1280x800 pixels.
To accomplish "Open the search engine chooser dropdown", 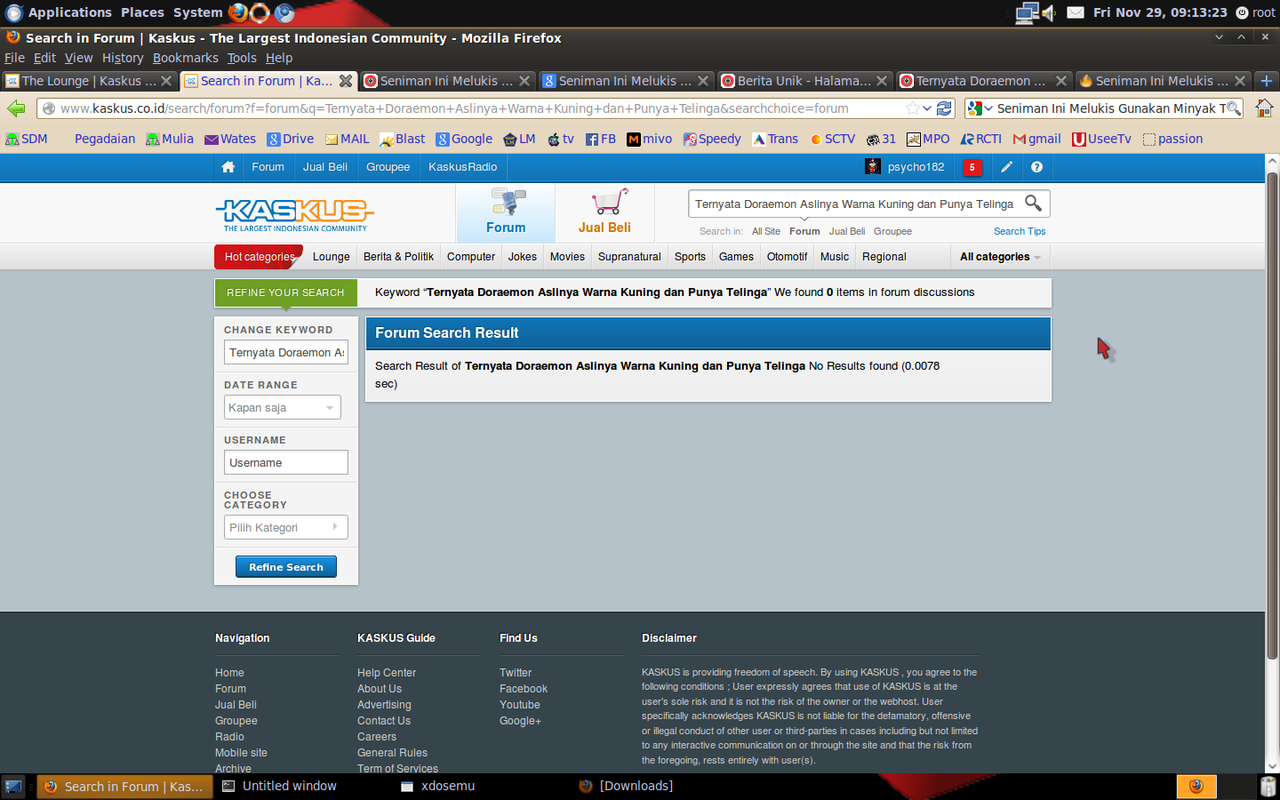I will coord(981,108).
